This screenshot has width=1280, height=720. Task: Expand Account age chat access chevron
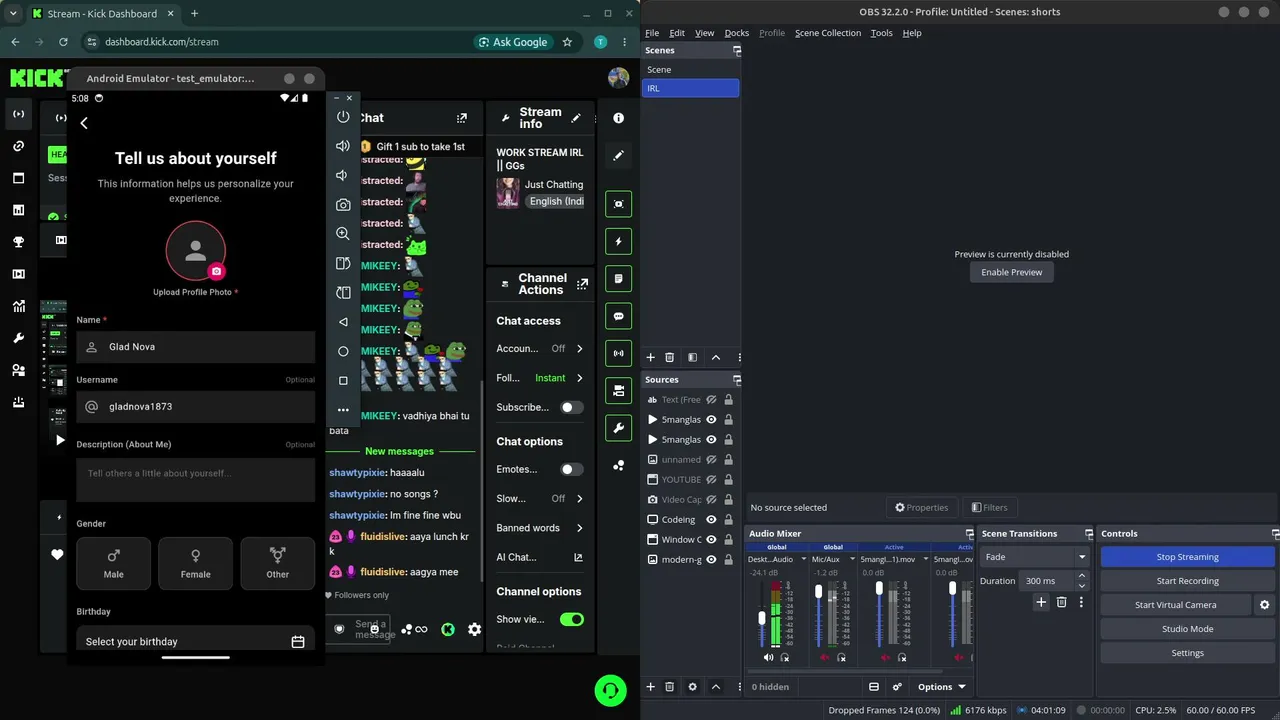click(x=579, y=349)
